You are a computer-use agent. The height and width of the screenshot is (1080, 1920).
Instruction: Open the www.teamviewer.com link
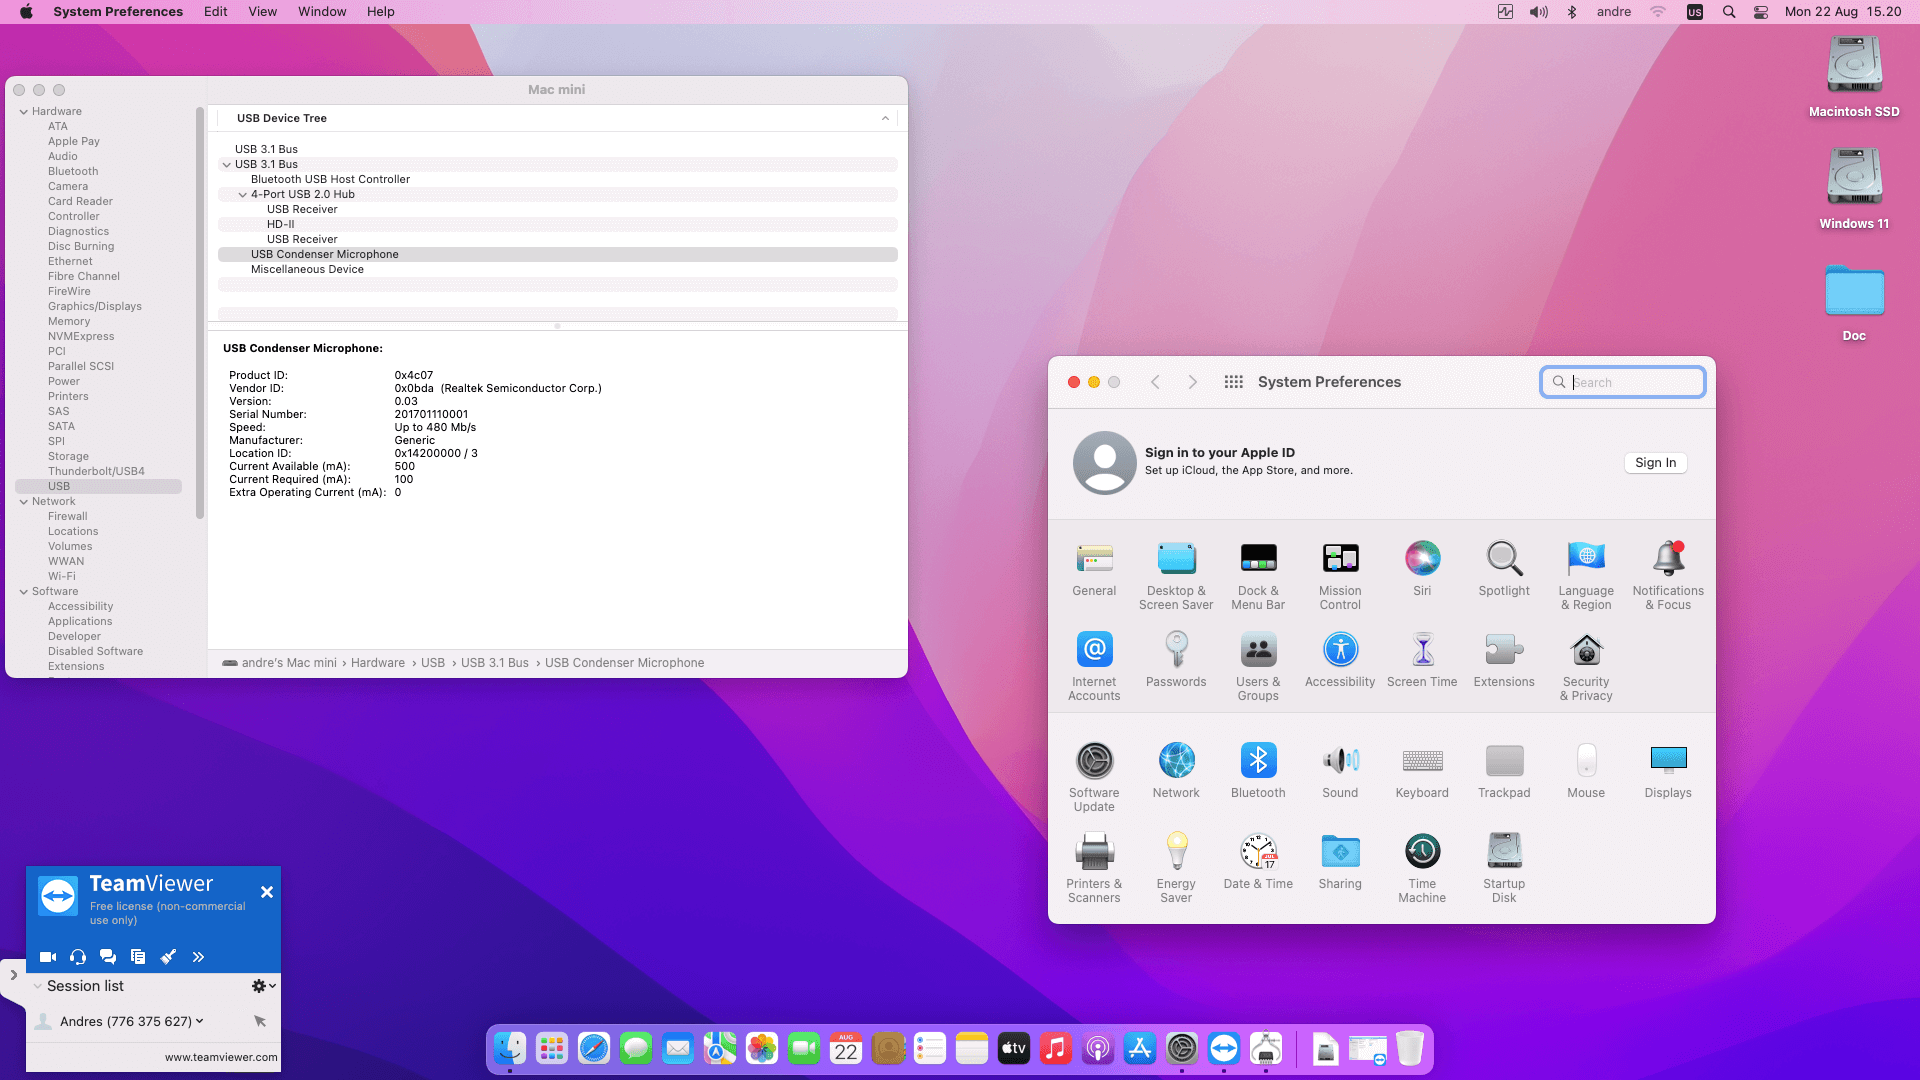(x=221, y=1057)
